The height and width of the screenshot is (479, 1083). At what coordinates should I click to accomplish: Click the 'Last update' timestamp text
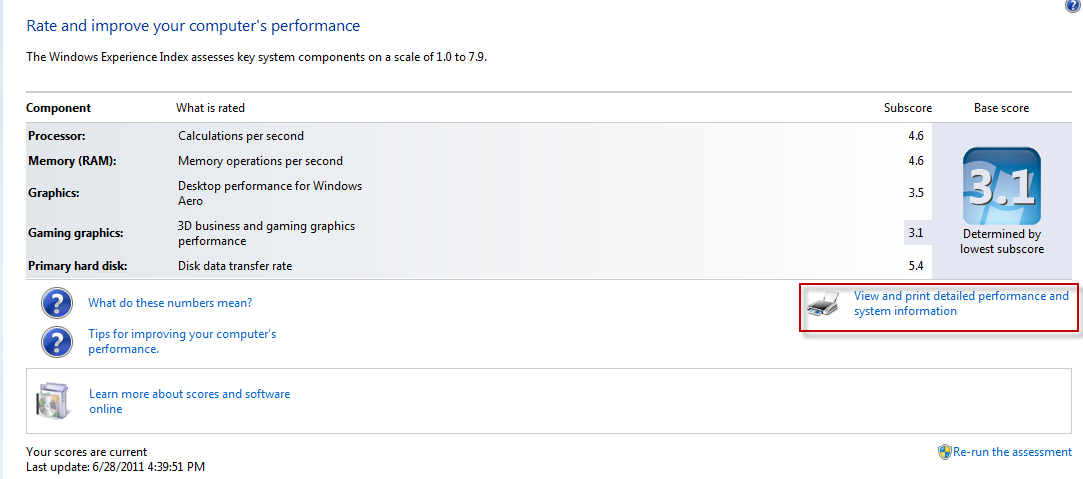point(115,467)
